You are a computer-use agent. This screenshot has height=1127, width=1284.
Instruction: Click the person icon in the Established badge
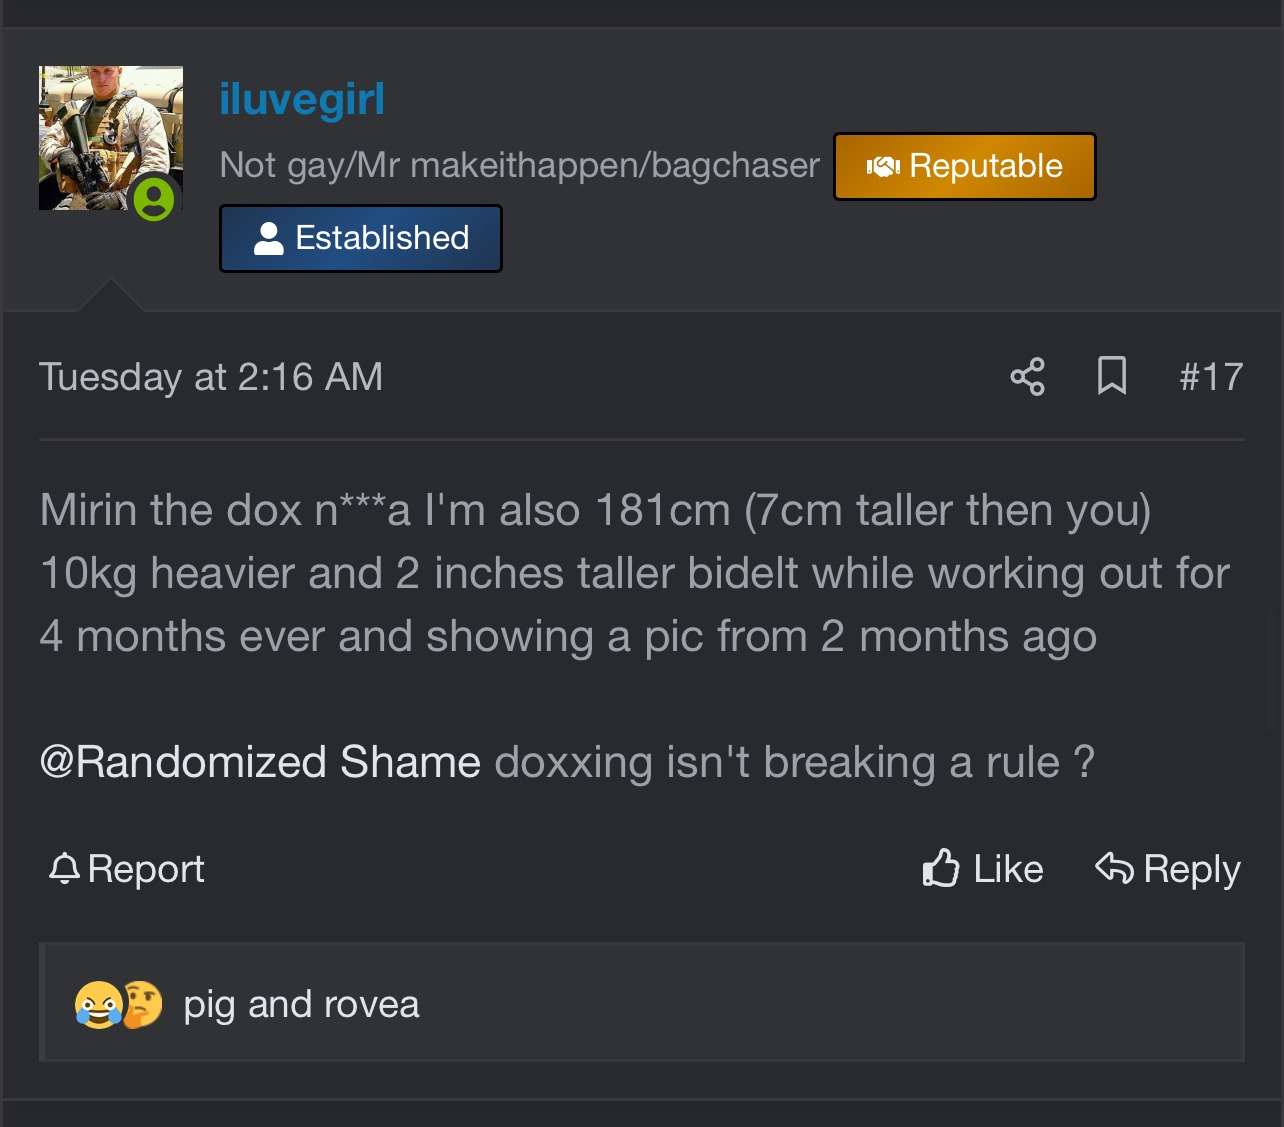pos(268,238)
